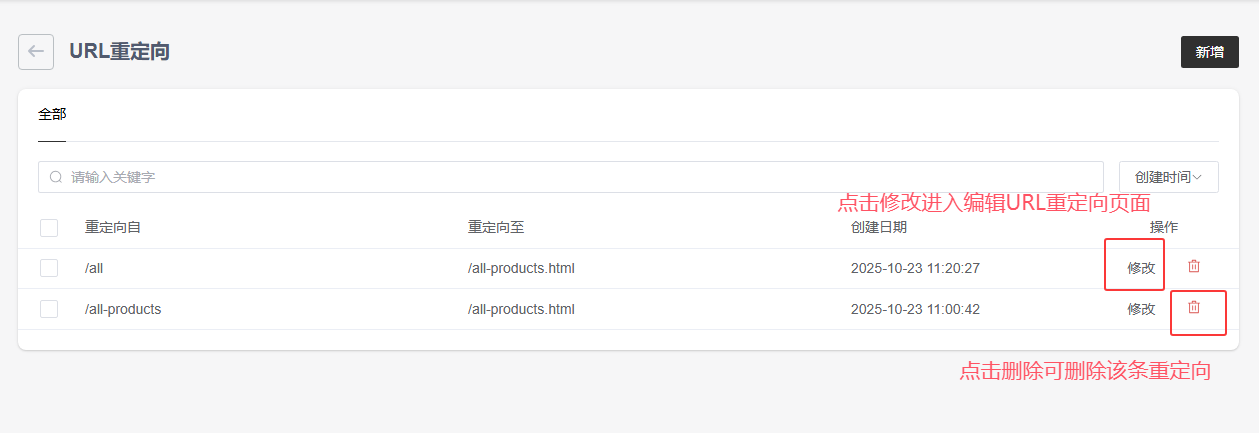
Task: Switch to the 全部 tab
Action: [x=52, y=114]
